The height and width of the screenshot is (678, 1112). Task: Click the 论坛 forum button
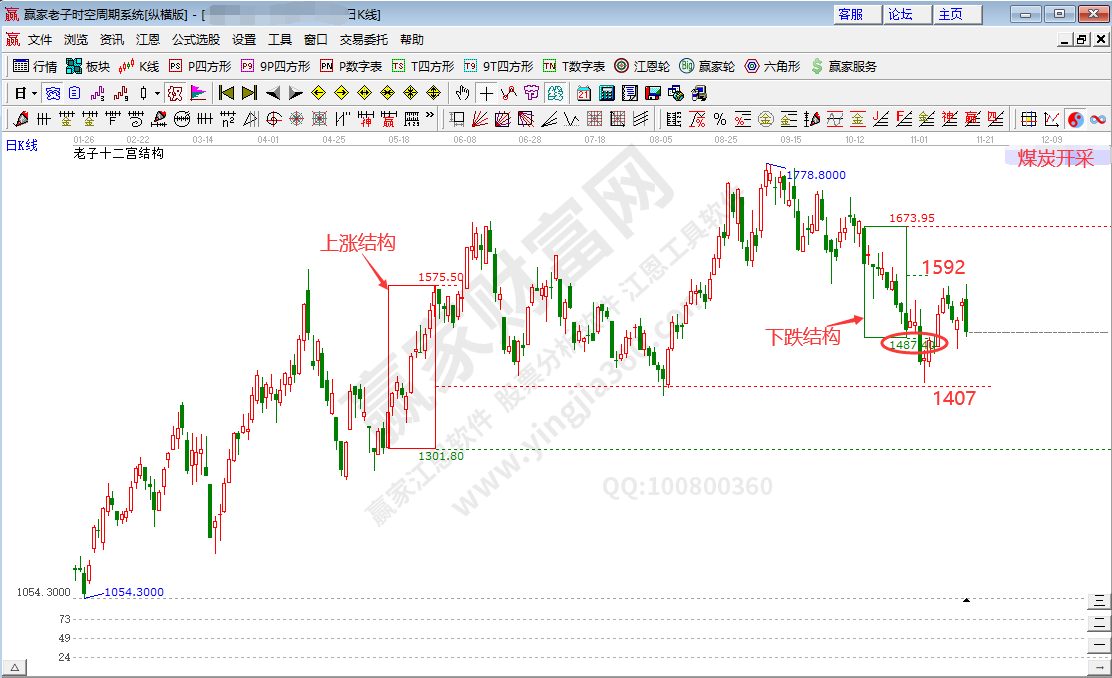pos(900,14)
